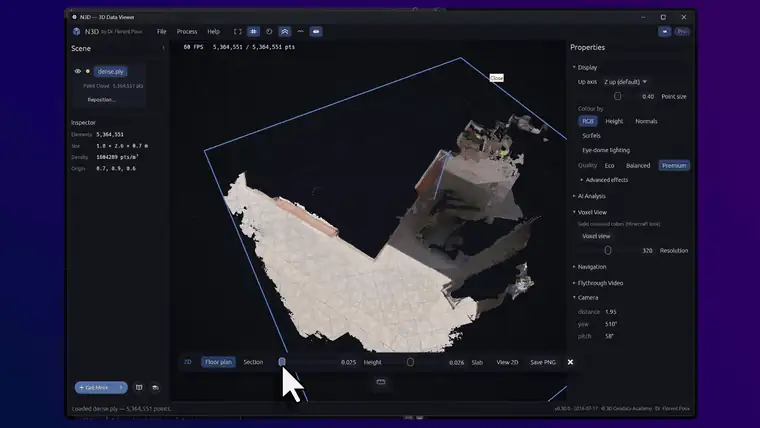Toggle Eye-dome lighting

pyautogui.click(x=606, y=150)
